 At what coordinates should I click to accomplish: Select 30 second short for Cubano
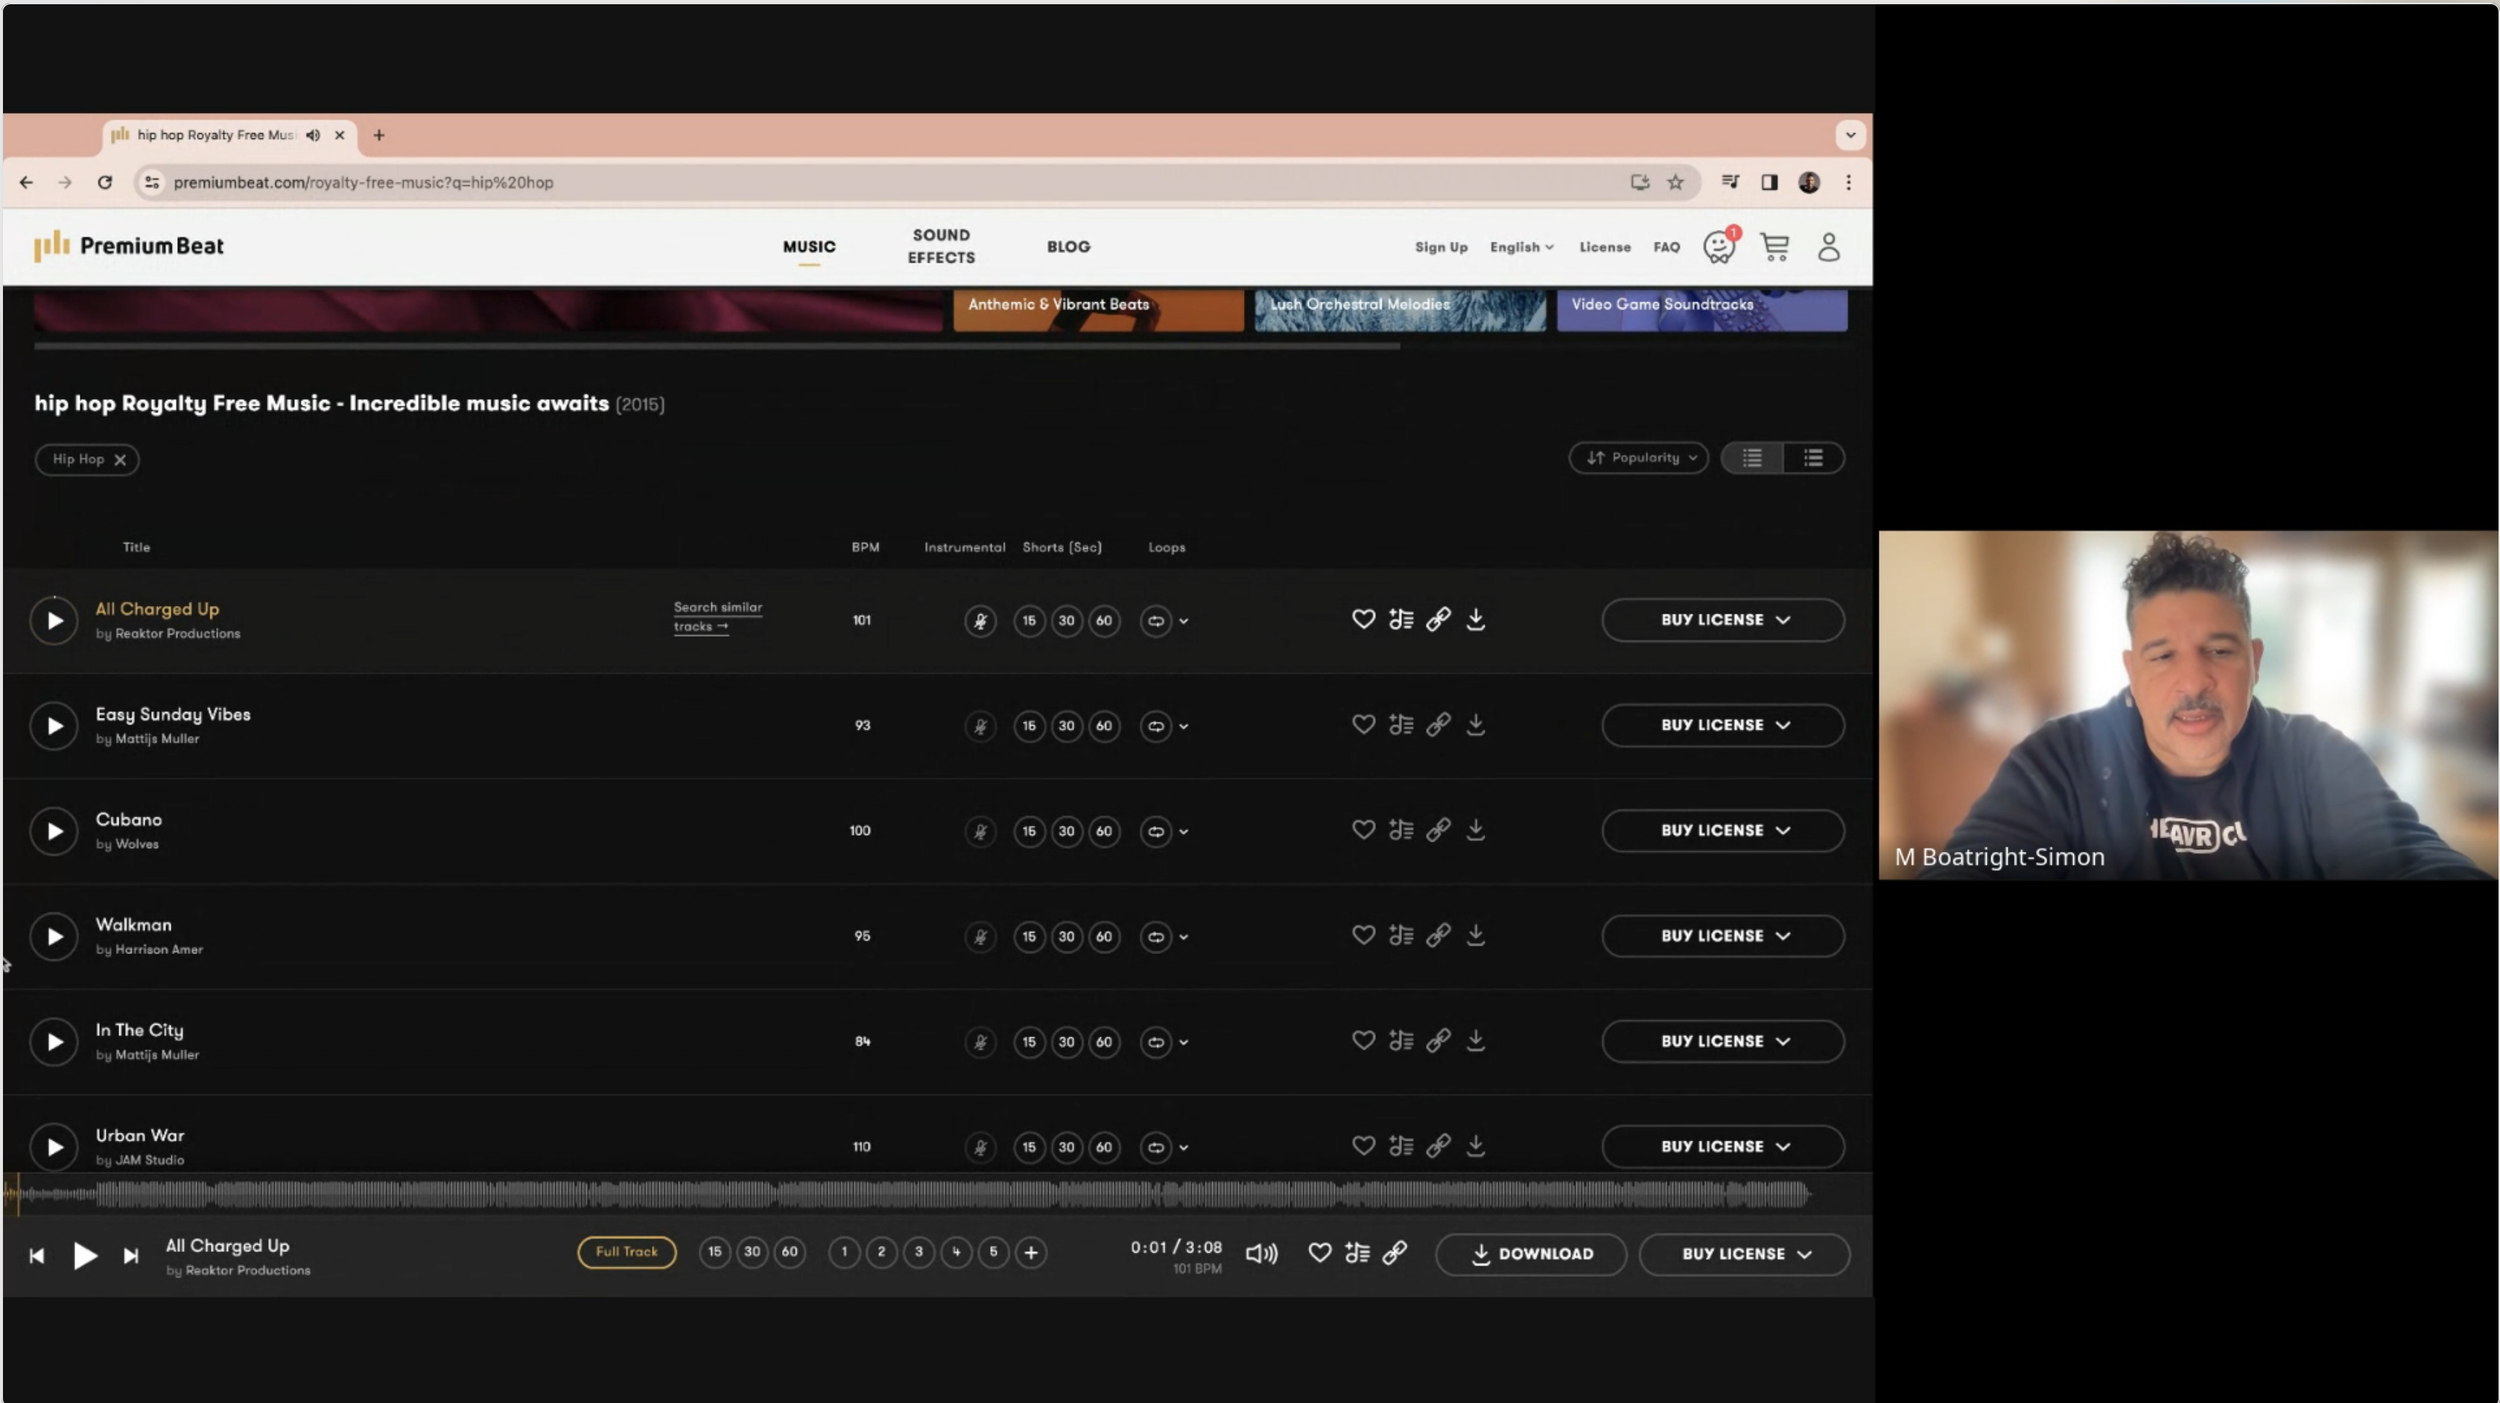pyautogui.click(x=1066, y=831)
